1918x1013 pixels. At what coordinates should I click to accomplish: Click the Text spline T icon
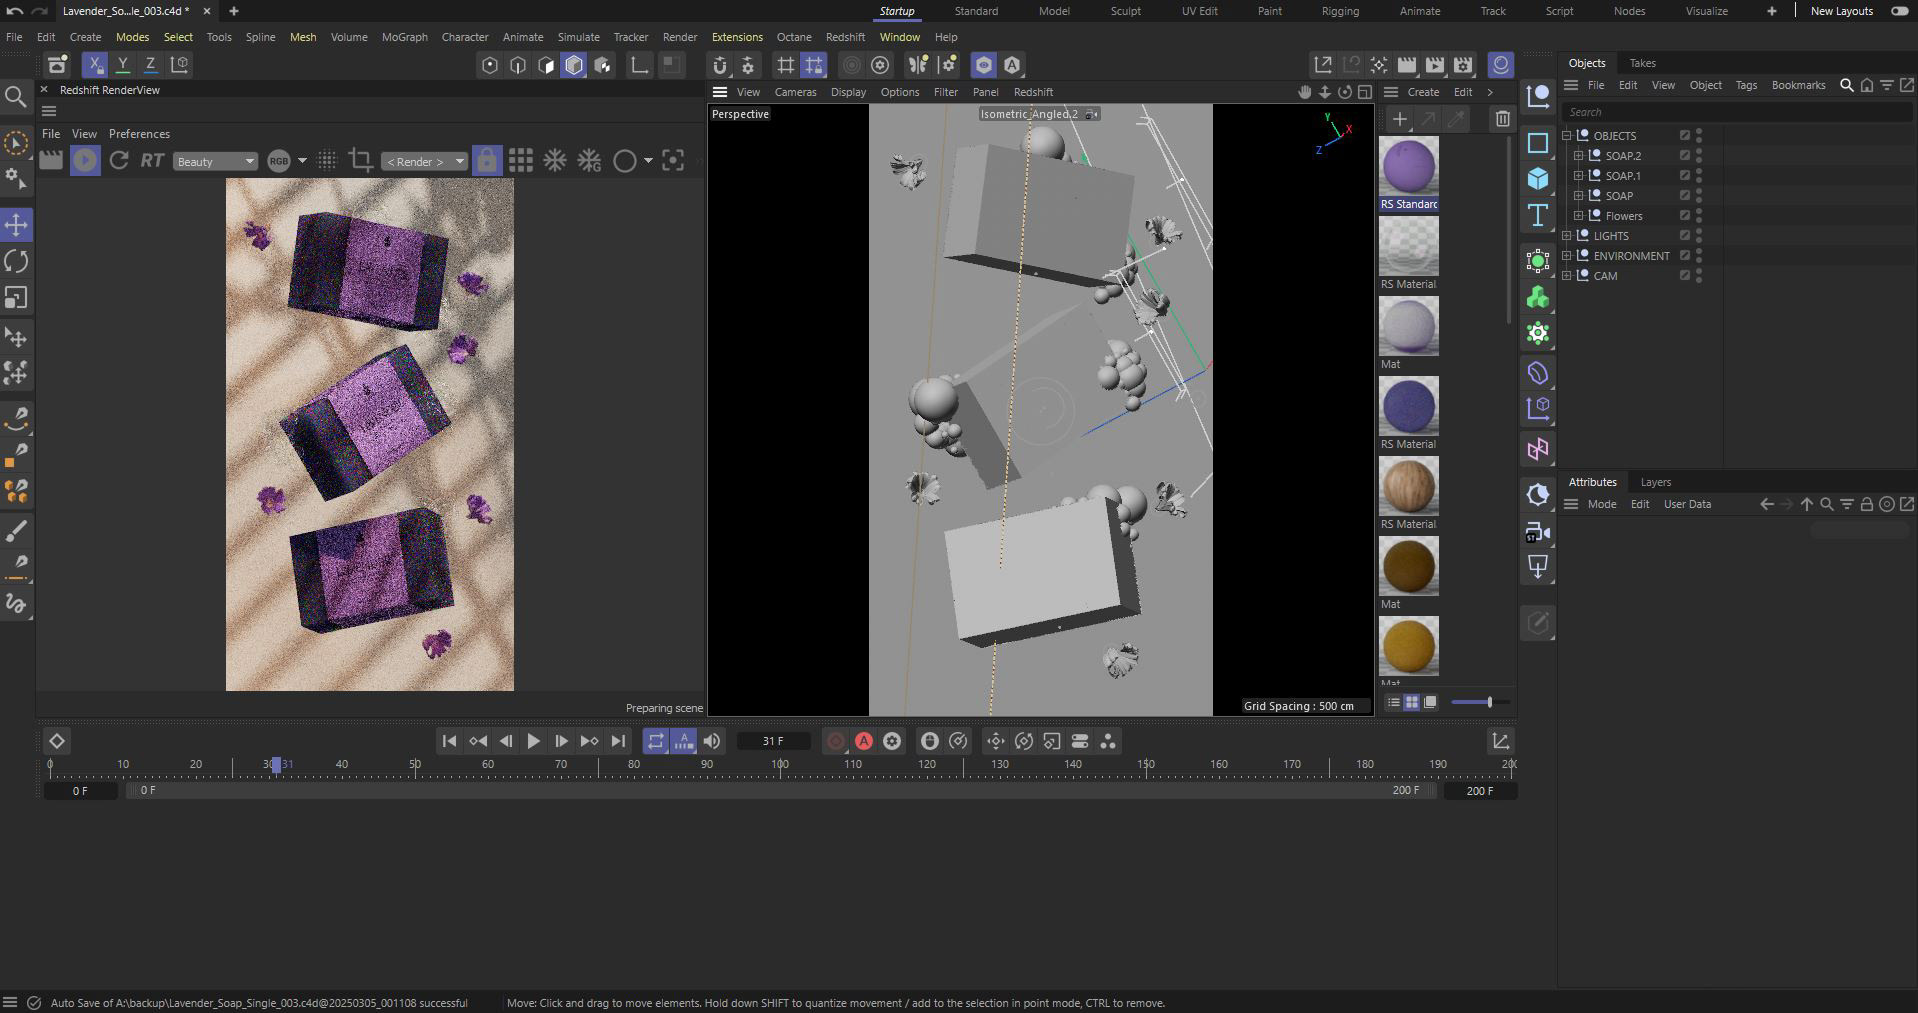(1538, 216)
